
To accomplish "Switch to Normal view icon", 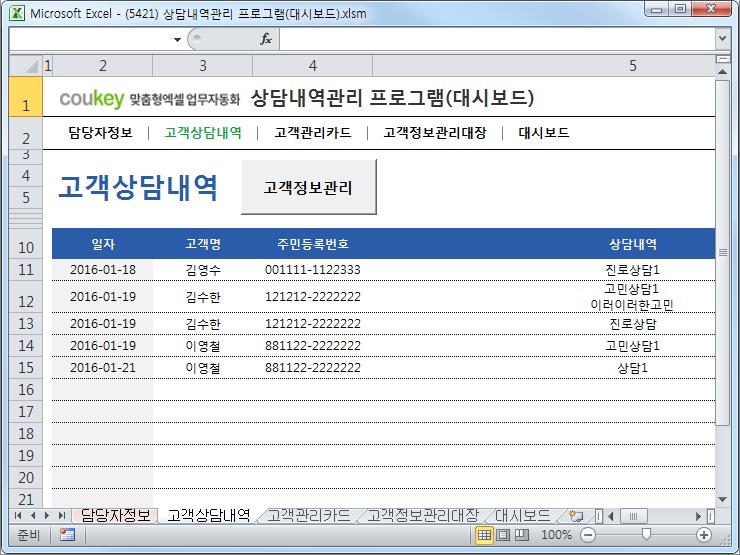I will tap(484, 535).
